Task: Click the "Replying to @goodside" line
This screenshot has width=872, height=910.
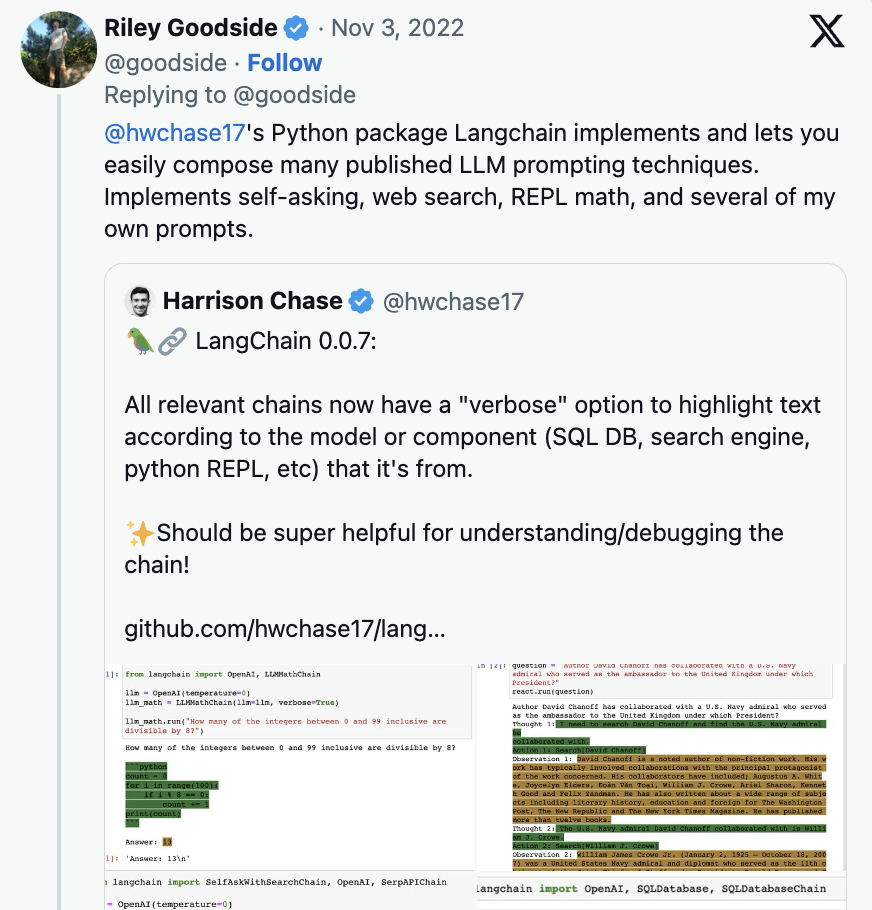Action: [x=230, y=95]
